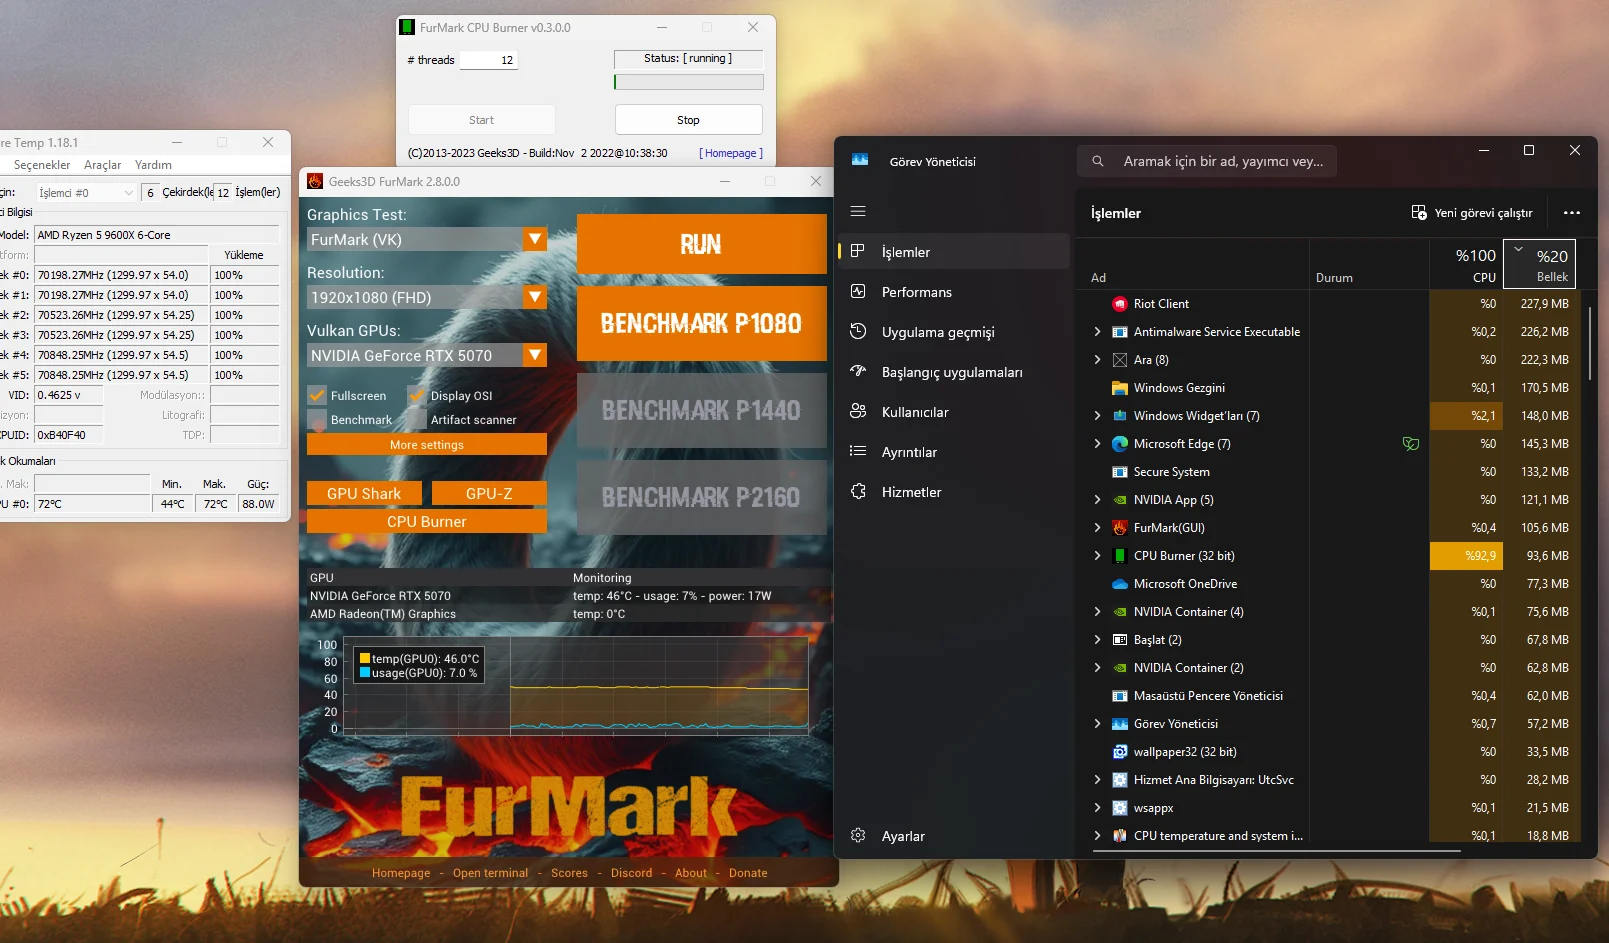The height and width of the screenshot is (943, 1609).
Task: Click the CPU Burner window title icon
Action: [407, 27]
